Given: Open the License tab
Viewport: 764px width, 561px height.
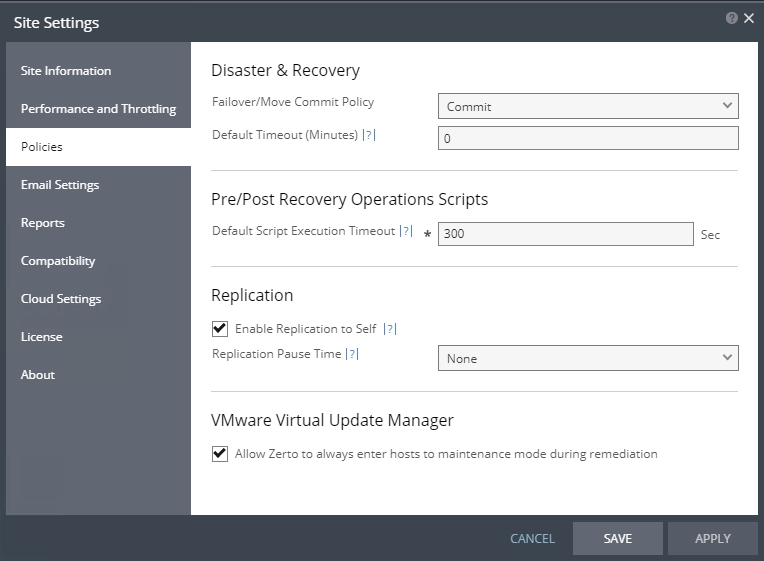Looking at the screenshot, I should click(98, 337).
